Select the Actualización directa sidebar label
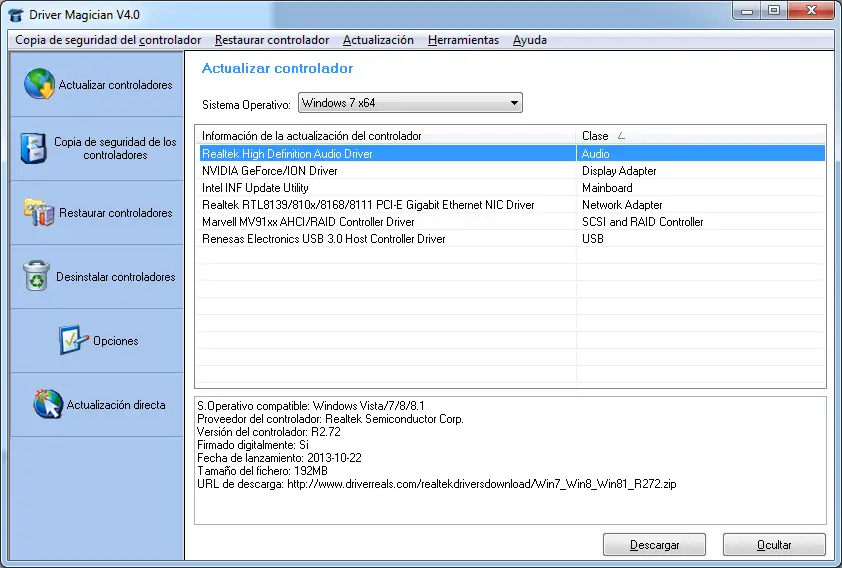842x568 pixels. click(115, 404)
